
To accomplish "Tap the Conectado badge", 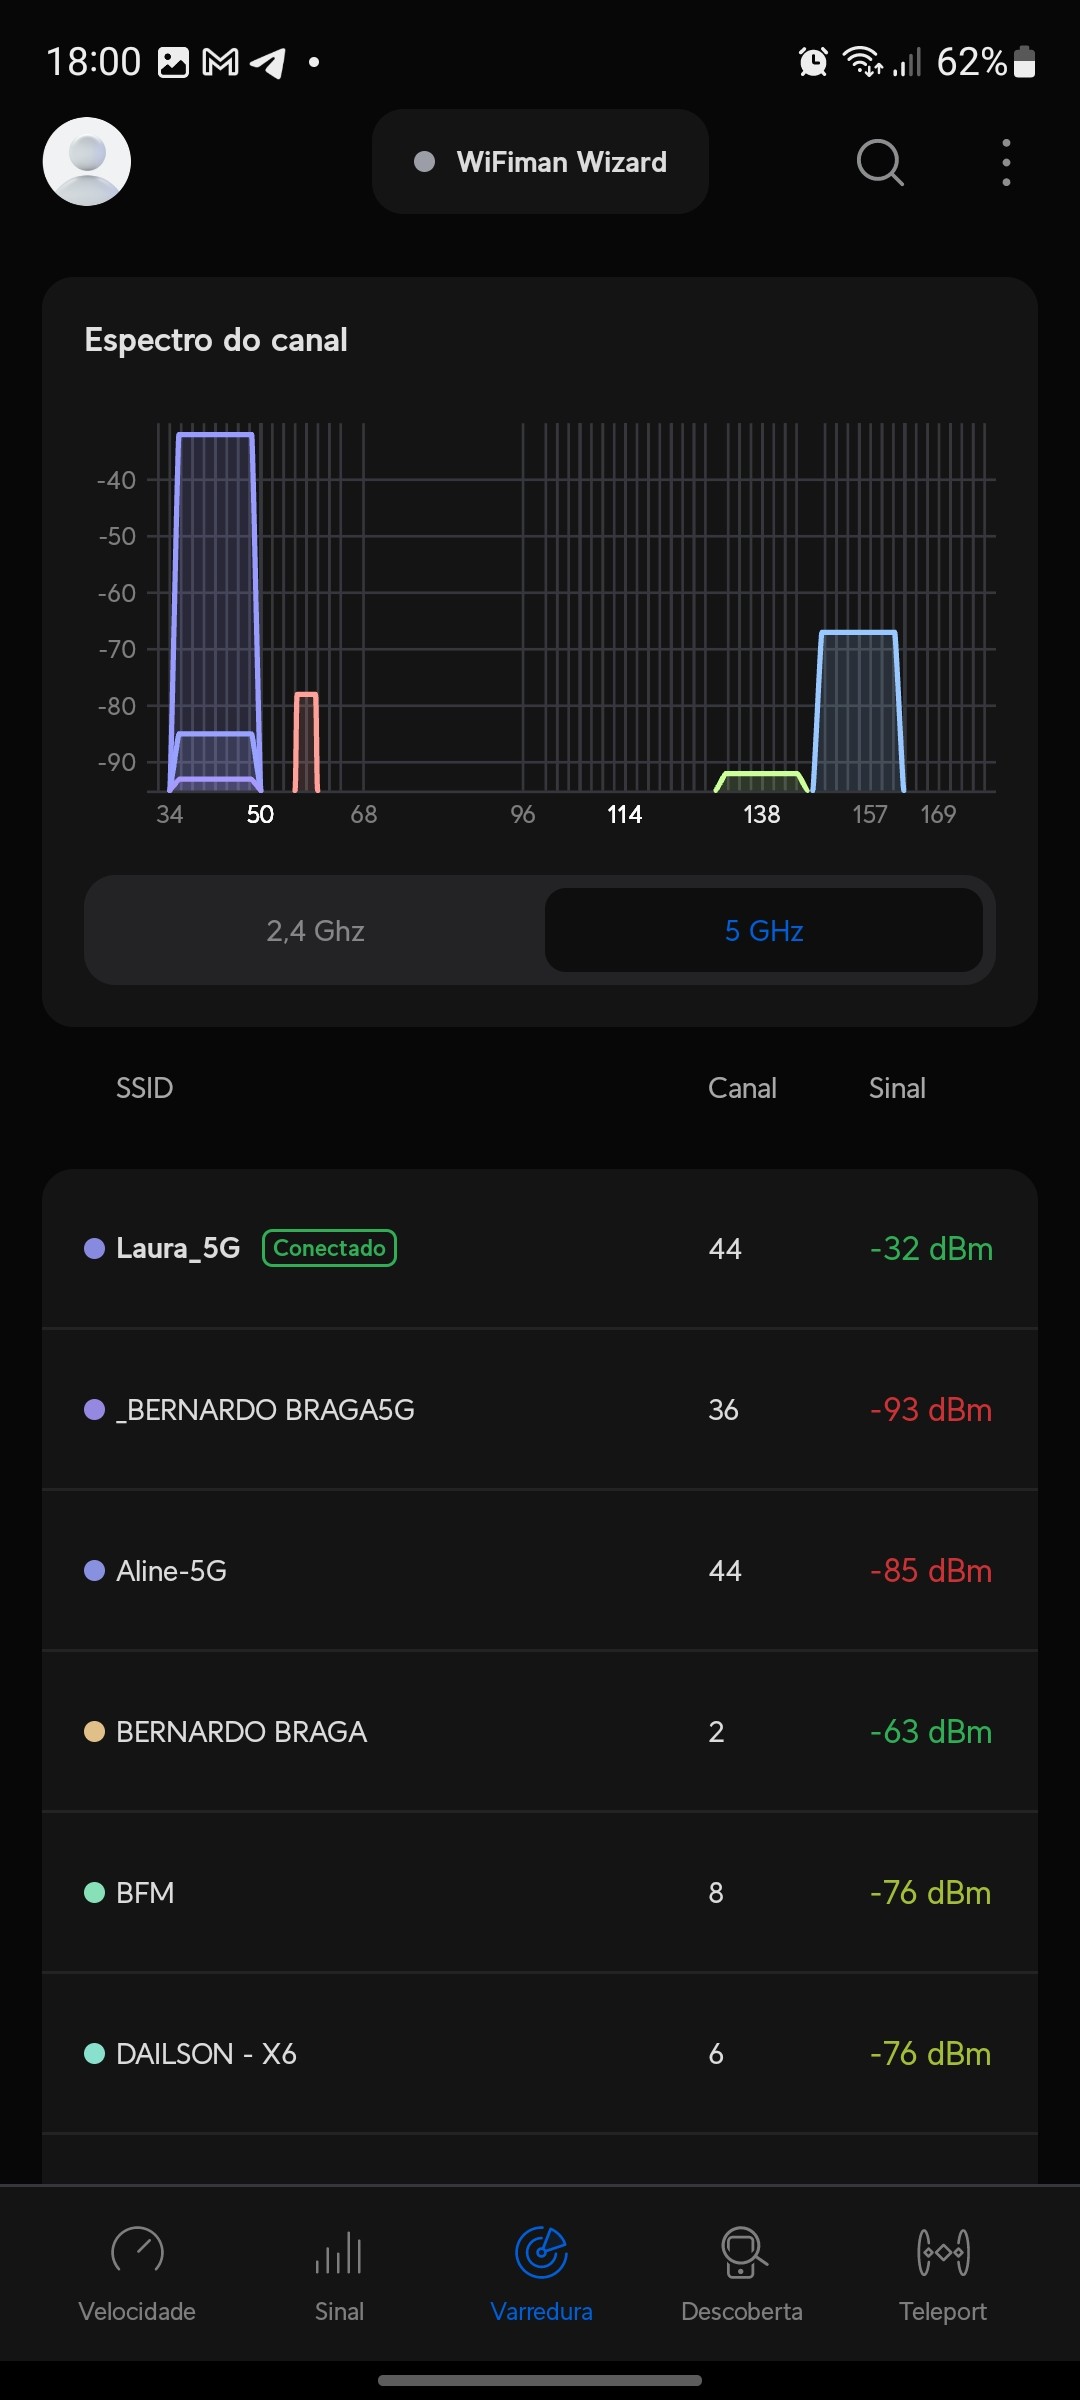I will point(329,1248).
